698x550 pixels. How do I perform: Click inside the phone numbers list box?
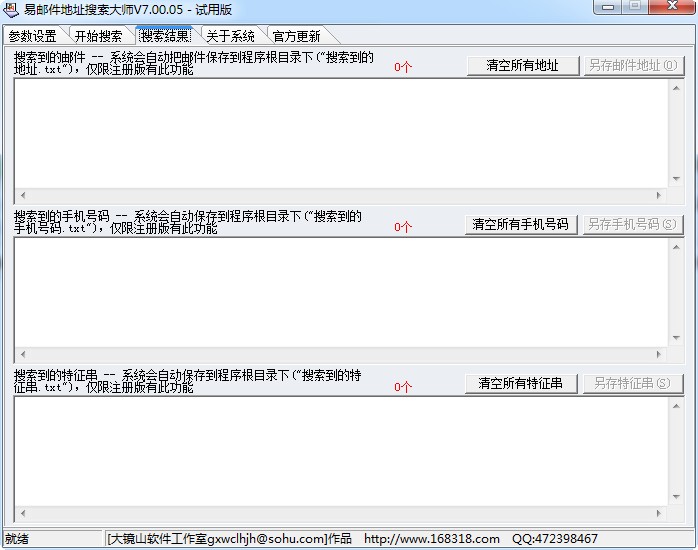click(x=341, y=292)
